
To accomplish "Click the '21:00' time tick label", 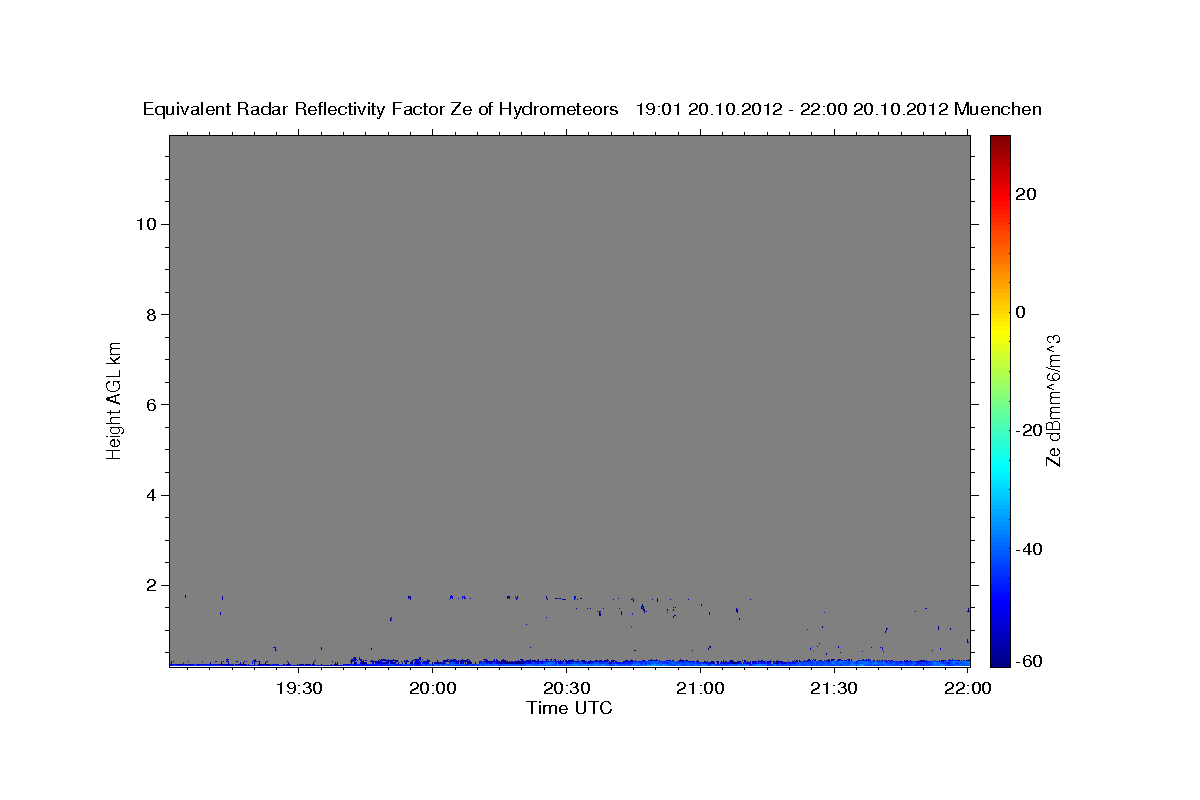I will click(700, 688).
